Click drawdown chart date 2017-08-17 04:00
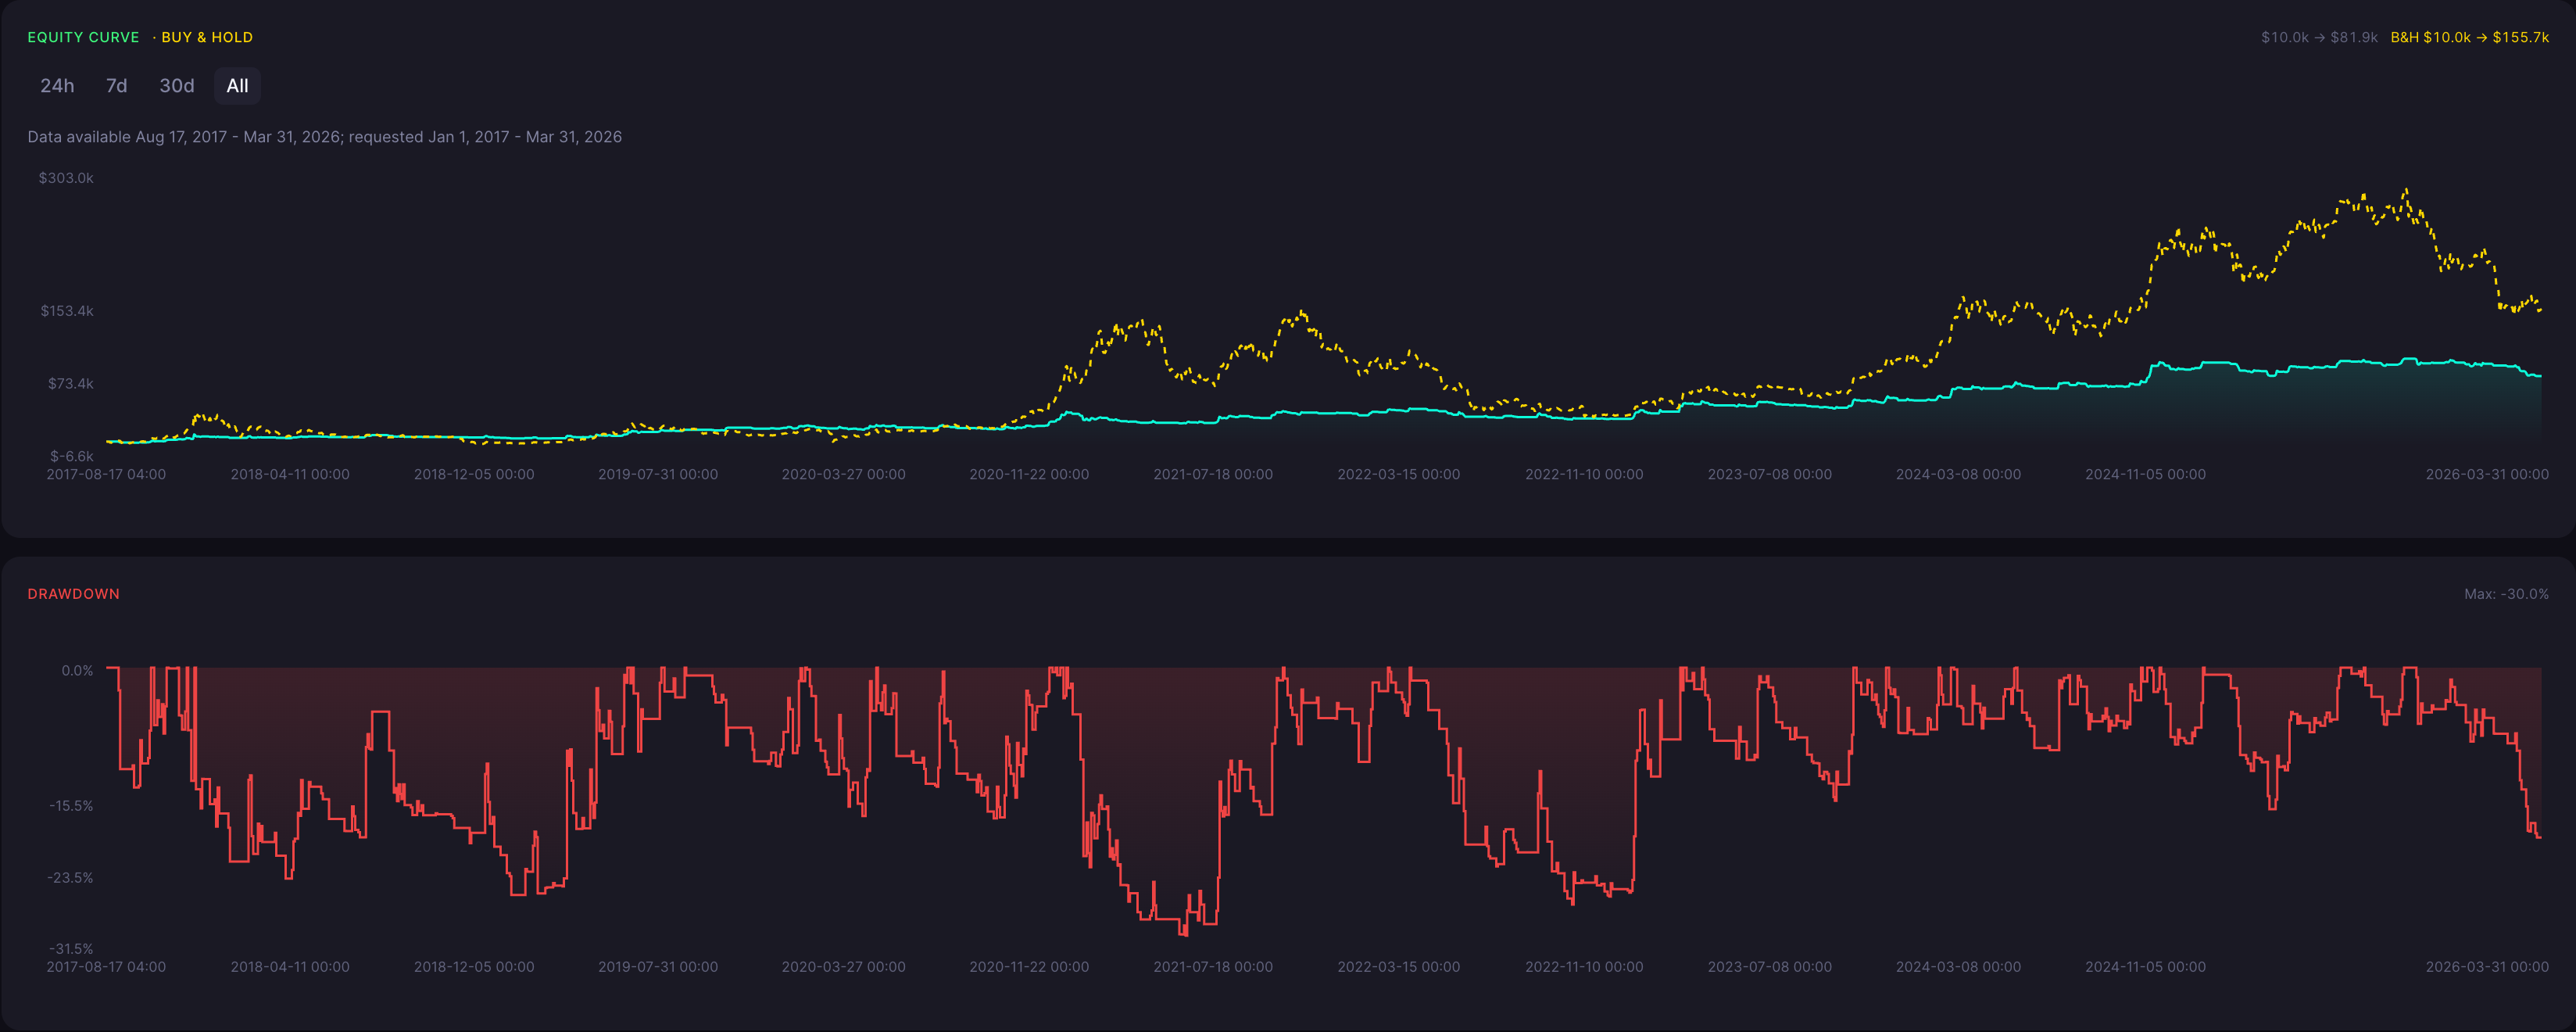Image resolution: width=2576 pixels, height=1032 pixels. [x=106, y=967]
